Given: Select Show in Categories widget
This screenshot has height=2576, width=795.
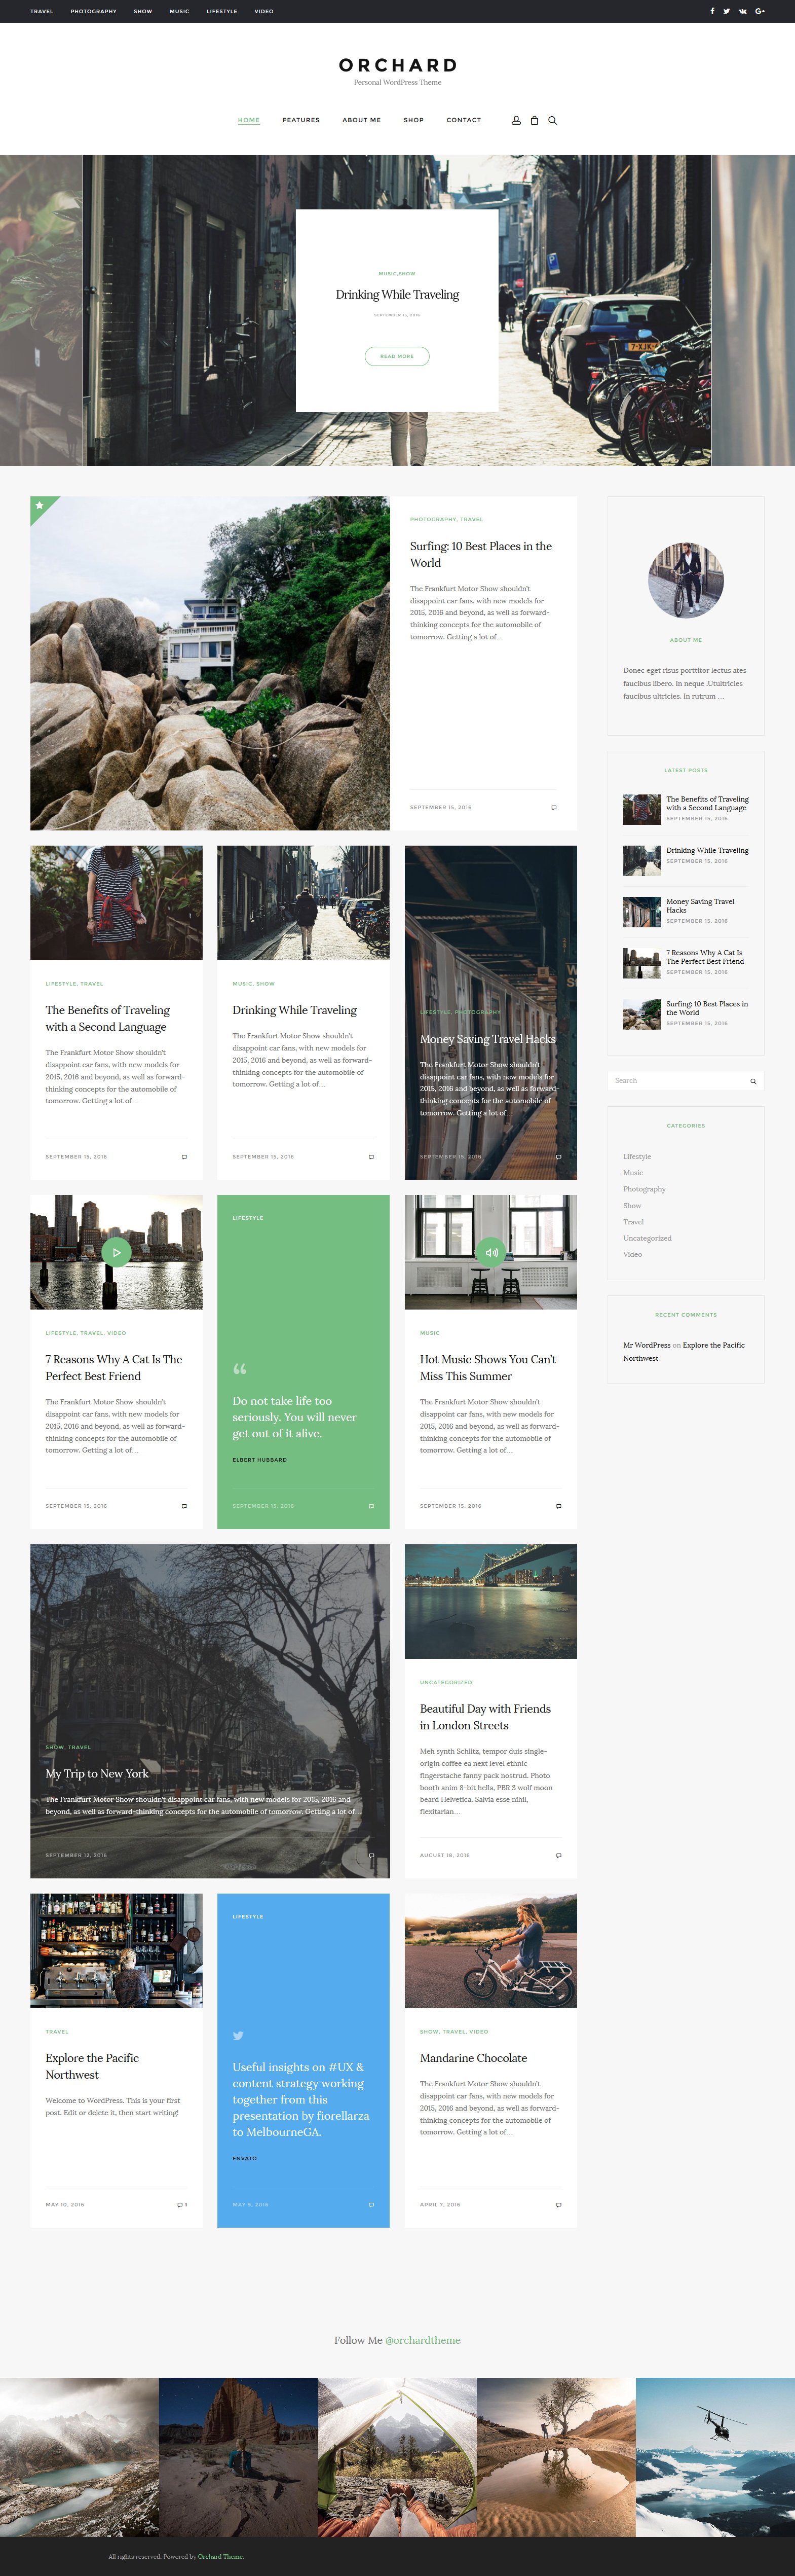Looking at the screenshot, I should (632, 1206).
